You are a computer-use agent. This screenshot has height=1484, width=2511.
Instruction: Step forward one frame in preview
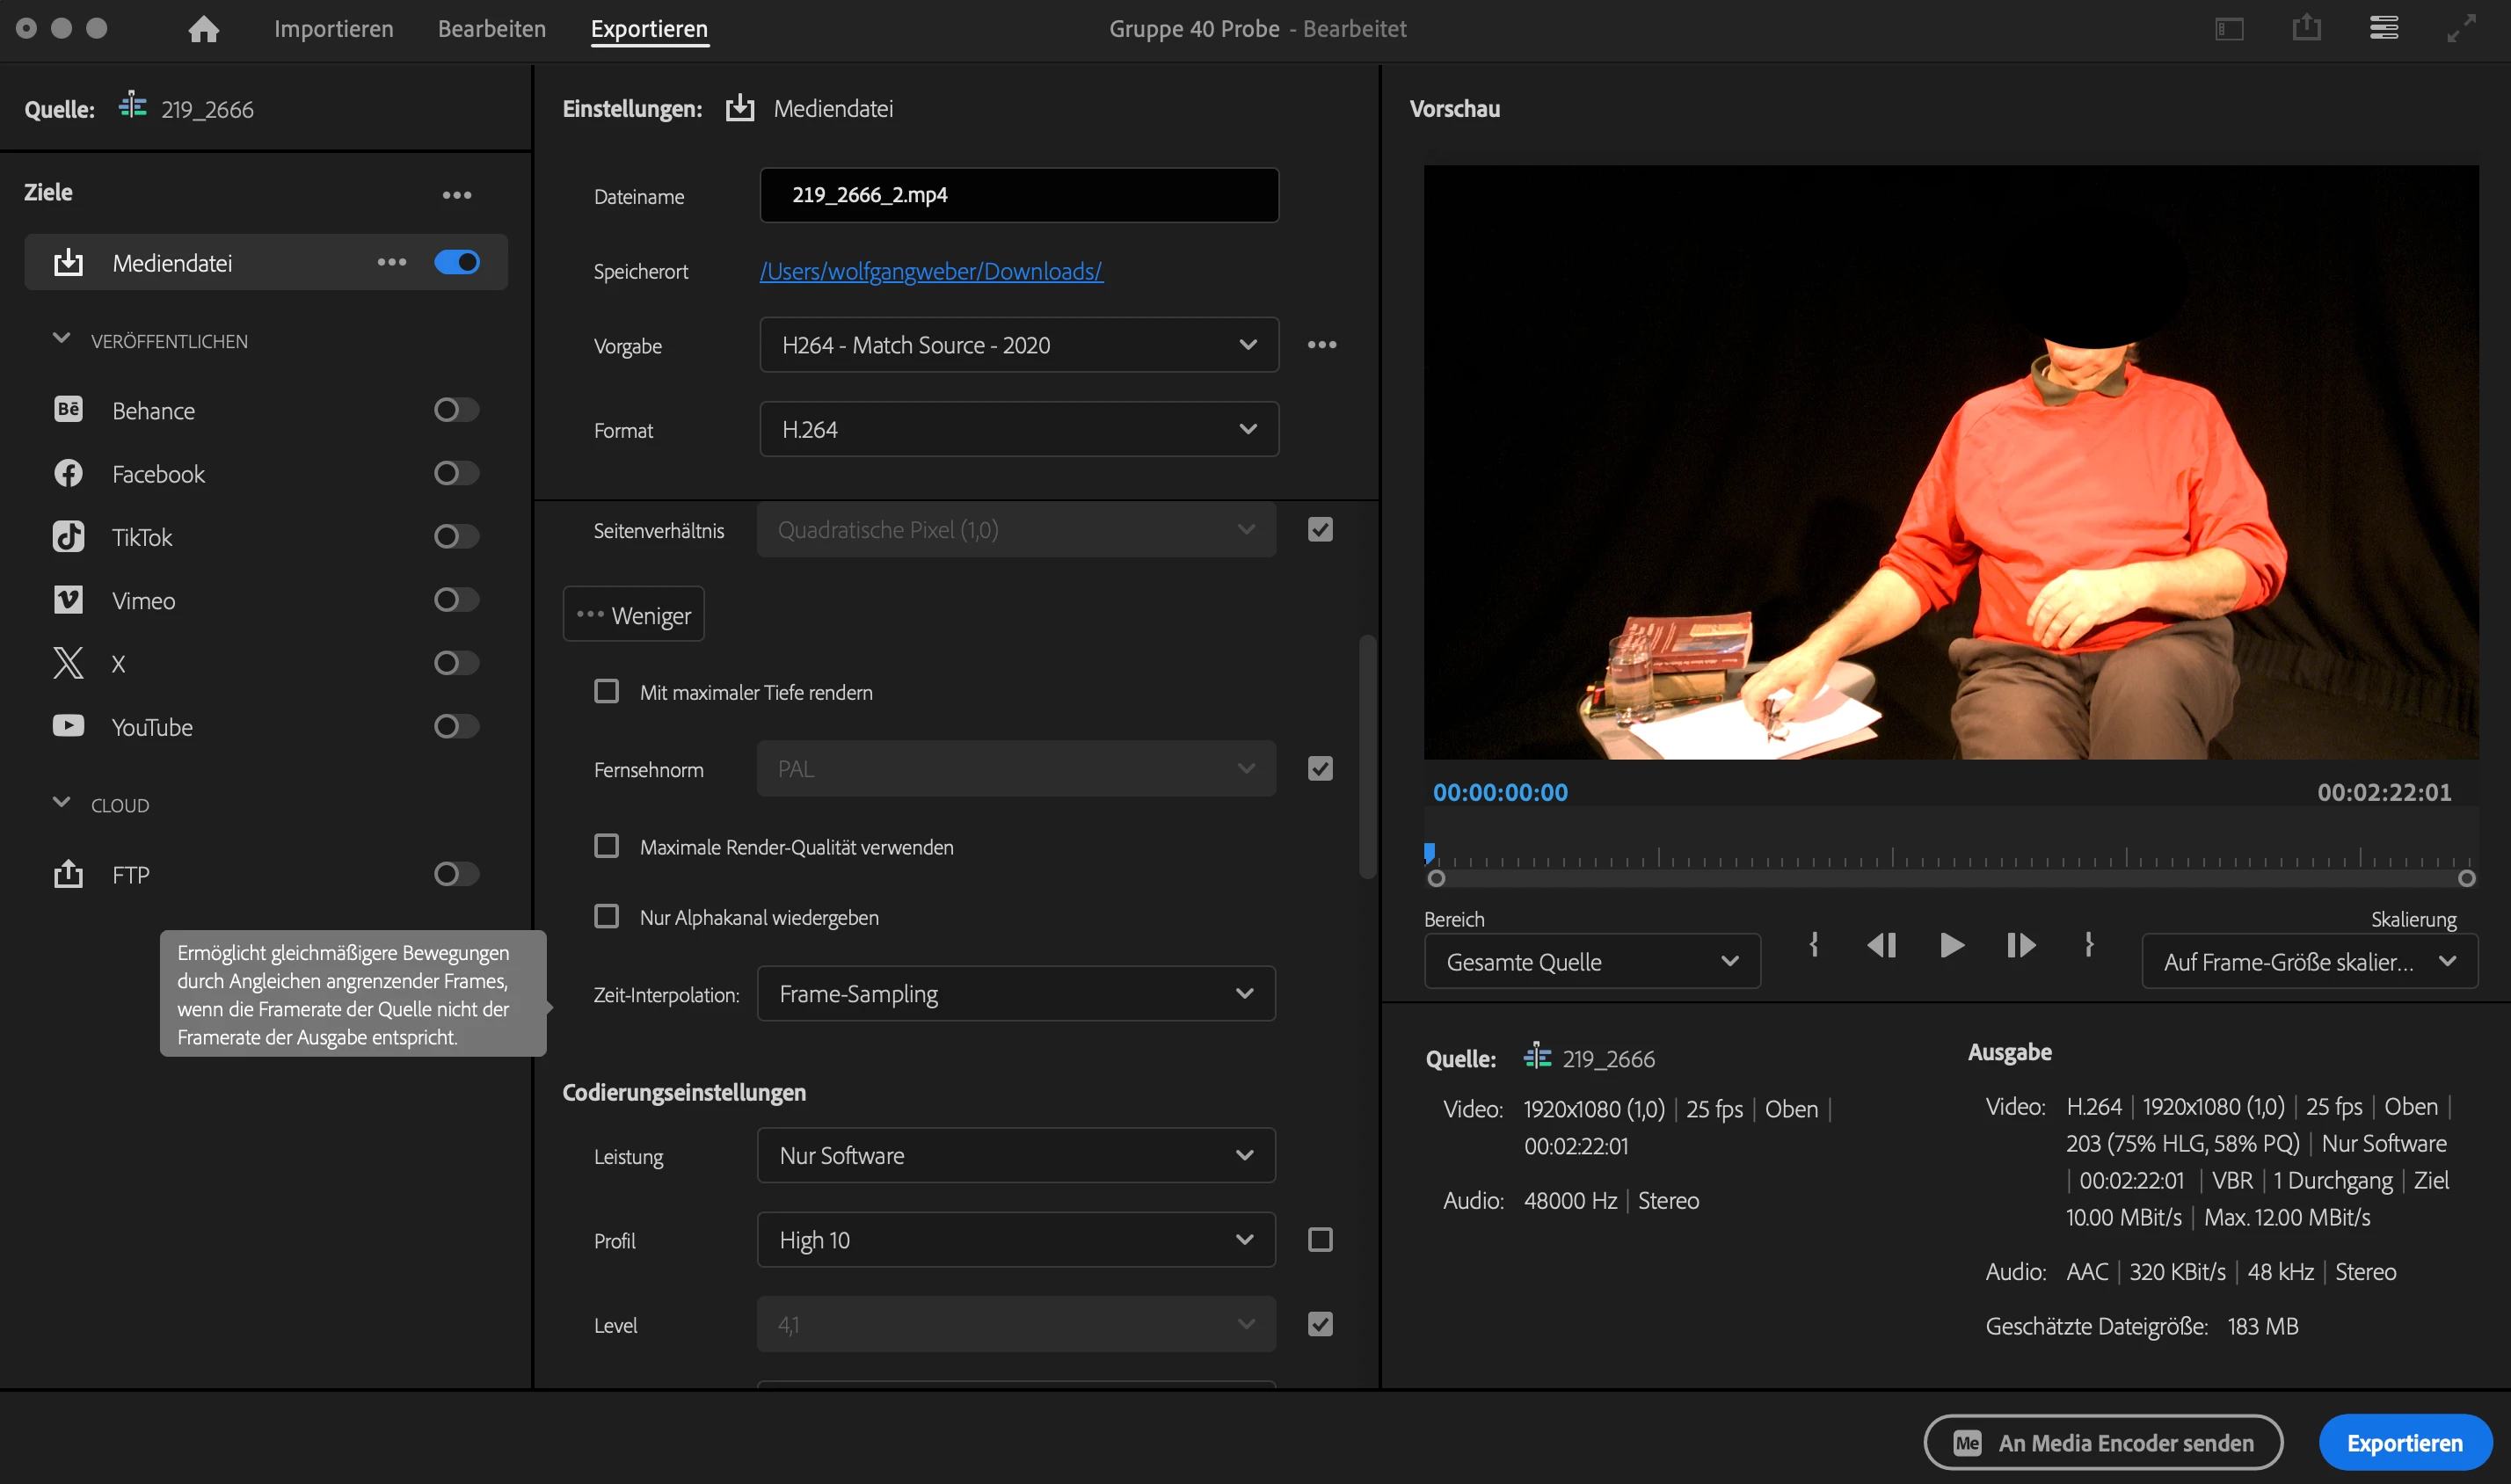point(2020,945)
